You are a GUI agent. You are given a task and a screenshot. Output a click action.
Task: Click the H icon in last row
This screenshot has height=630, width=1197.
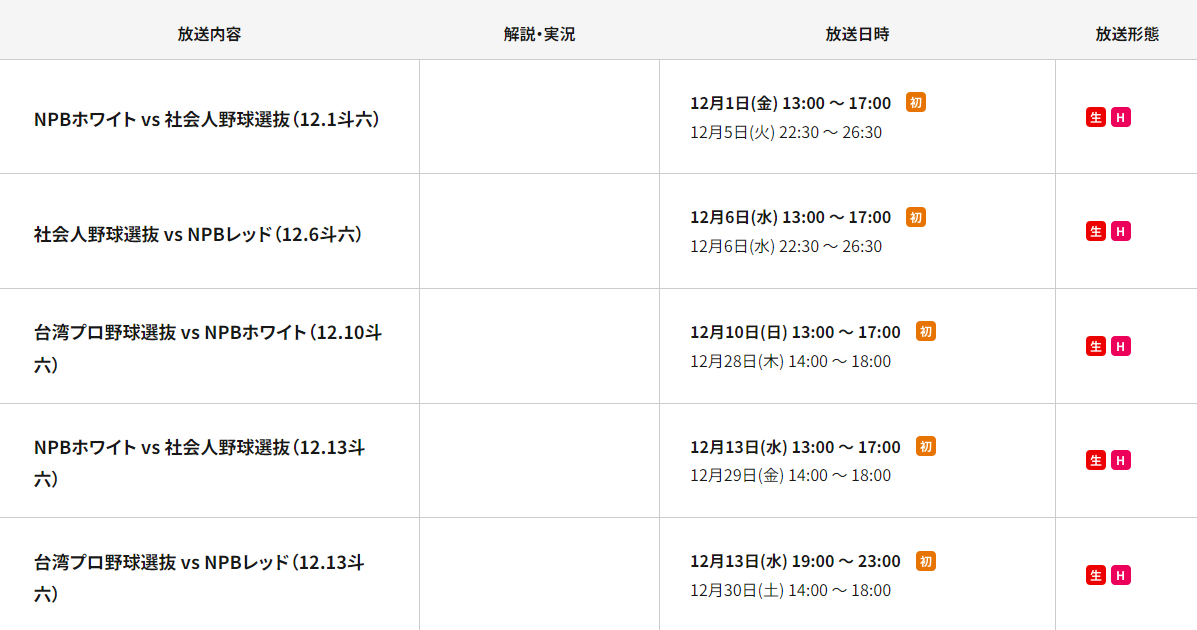click(x=1121, y=575)
